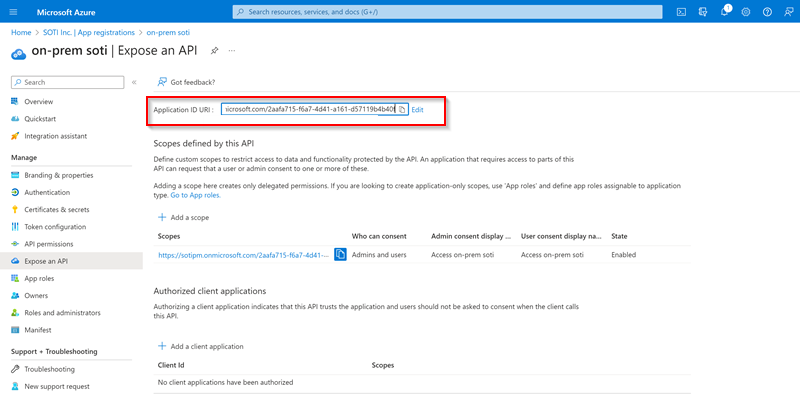Image resolution: width=800 pixels, height=417 pixels.
Task: Click the Token configuration icon
Action: pyautogui.click(x=15, y=227)
